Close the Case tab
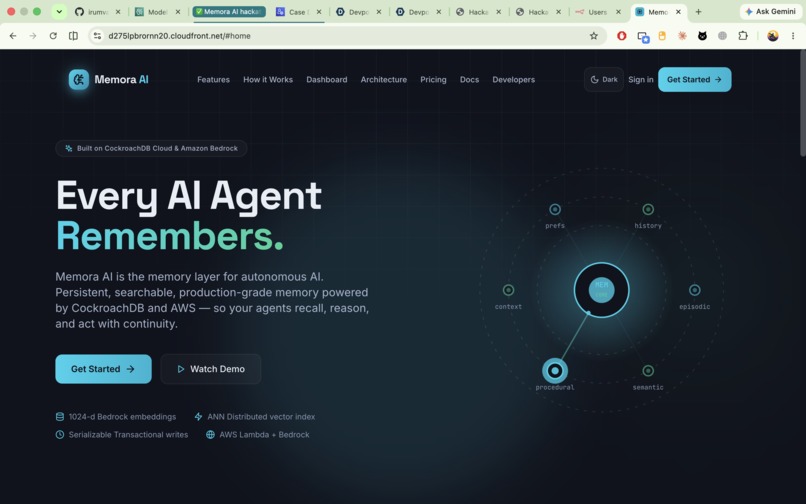Viewport: 806px width, 504px height. click(x=319, y=12)
